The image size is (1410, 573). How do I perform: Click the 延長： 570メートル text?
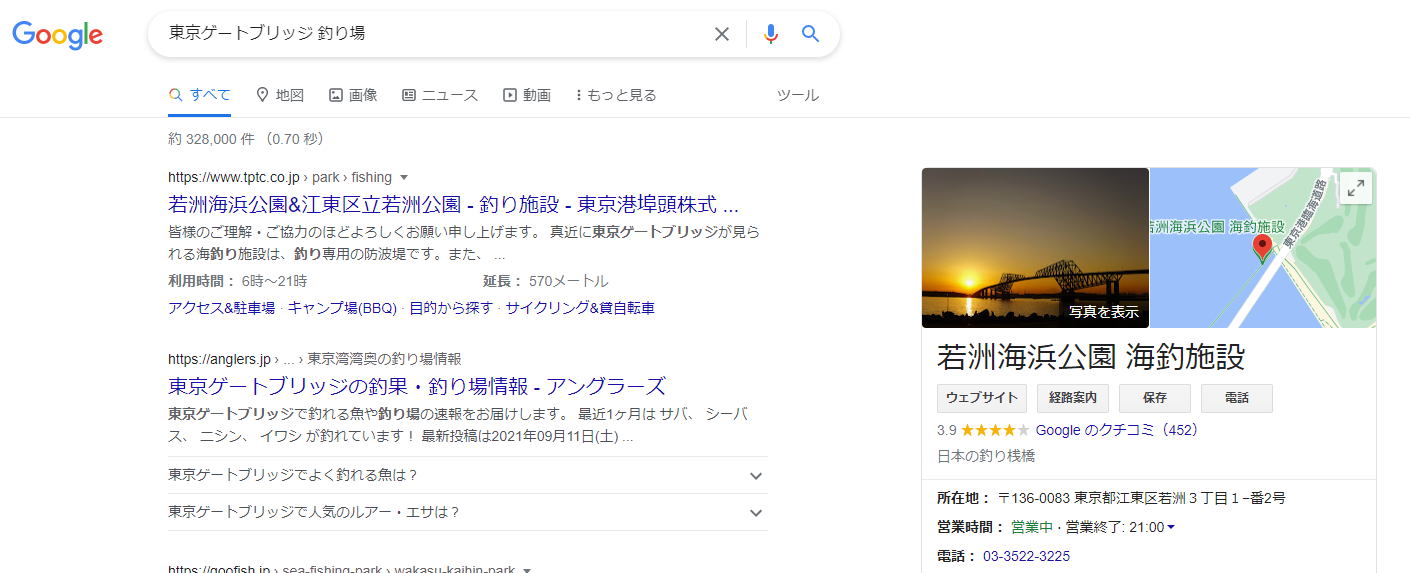click(546, 281)
